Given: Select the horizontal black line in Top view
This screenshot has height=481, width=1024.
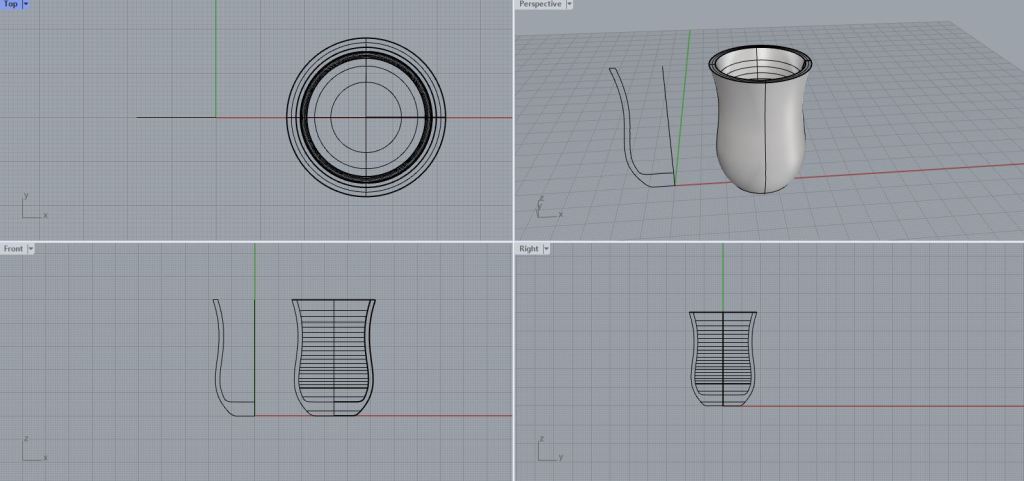Looking at the screenshot, I should click(x=175, y=118).
